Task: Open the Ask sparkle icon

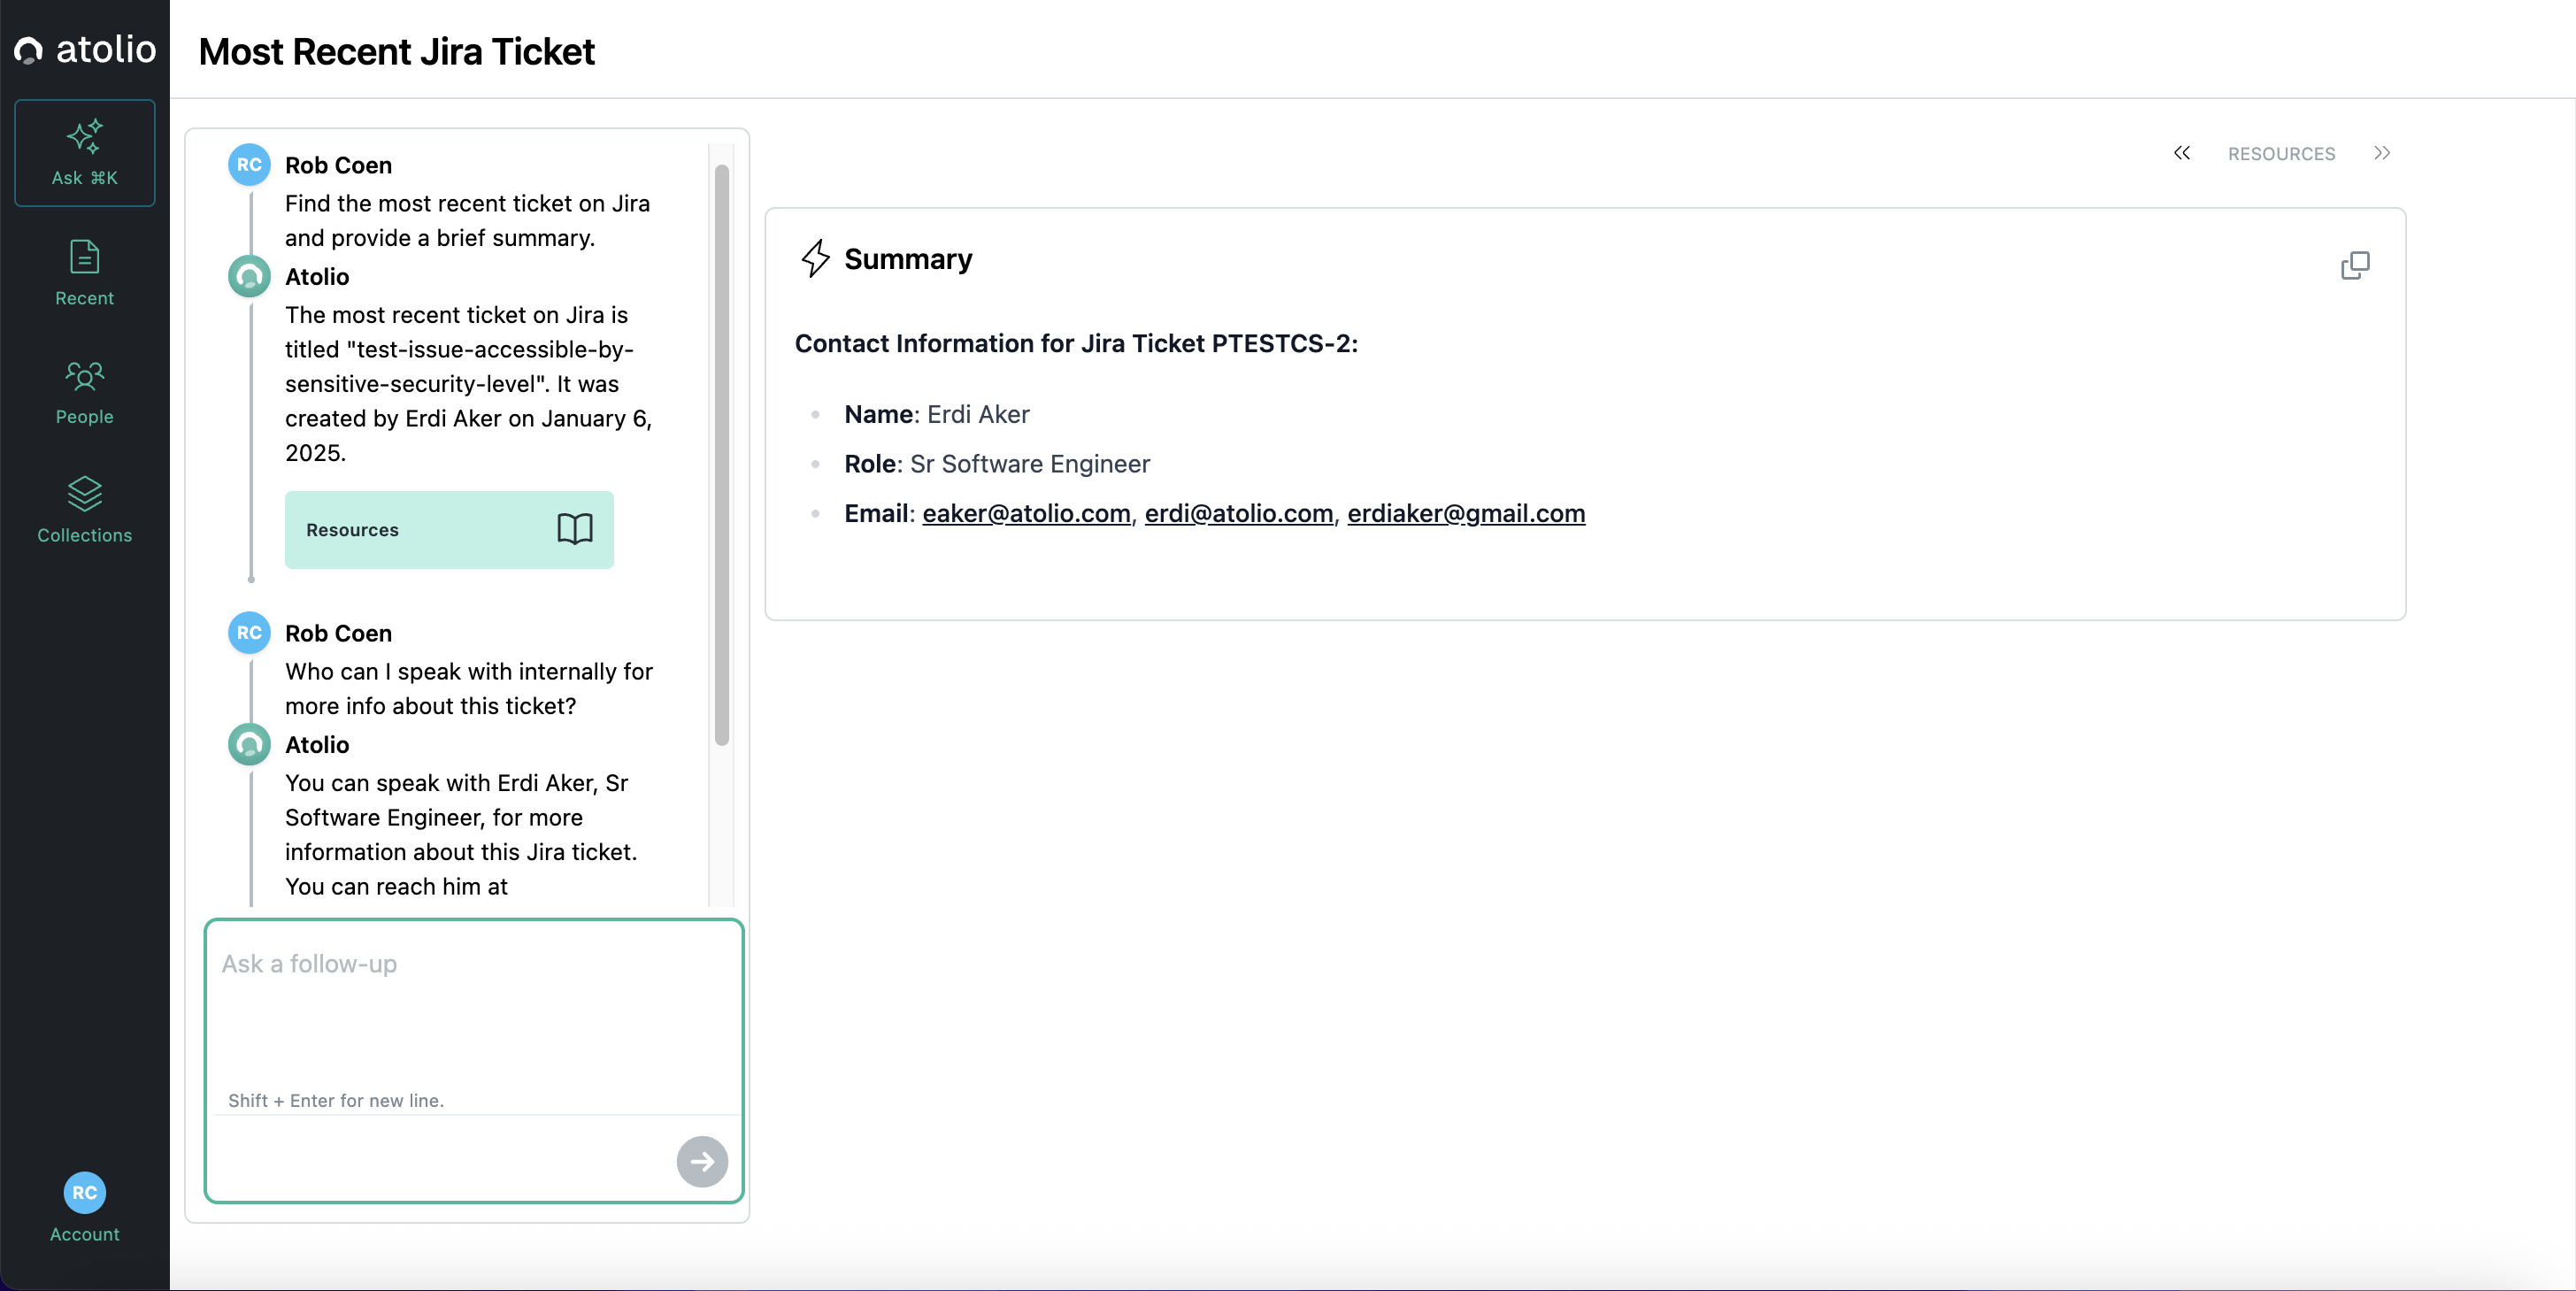Action: [x=84, y=137]
